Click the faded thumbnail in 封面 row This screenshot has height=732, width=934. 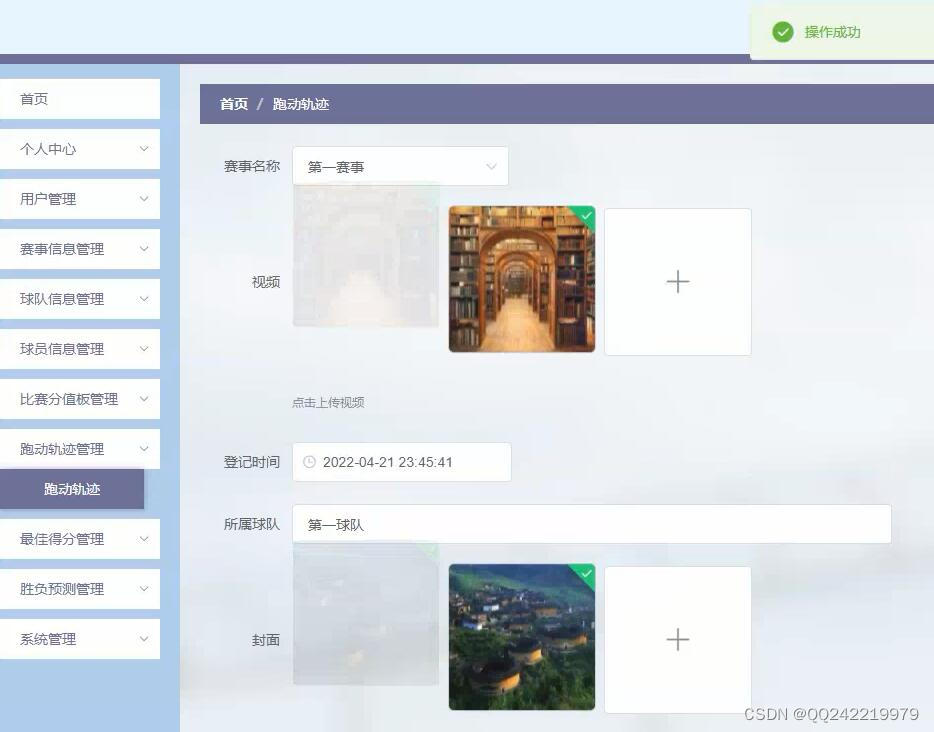pyautogui.click(x=366, y=614)
